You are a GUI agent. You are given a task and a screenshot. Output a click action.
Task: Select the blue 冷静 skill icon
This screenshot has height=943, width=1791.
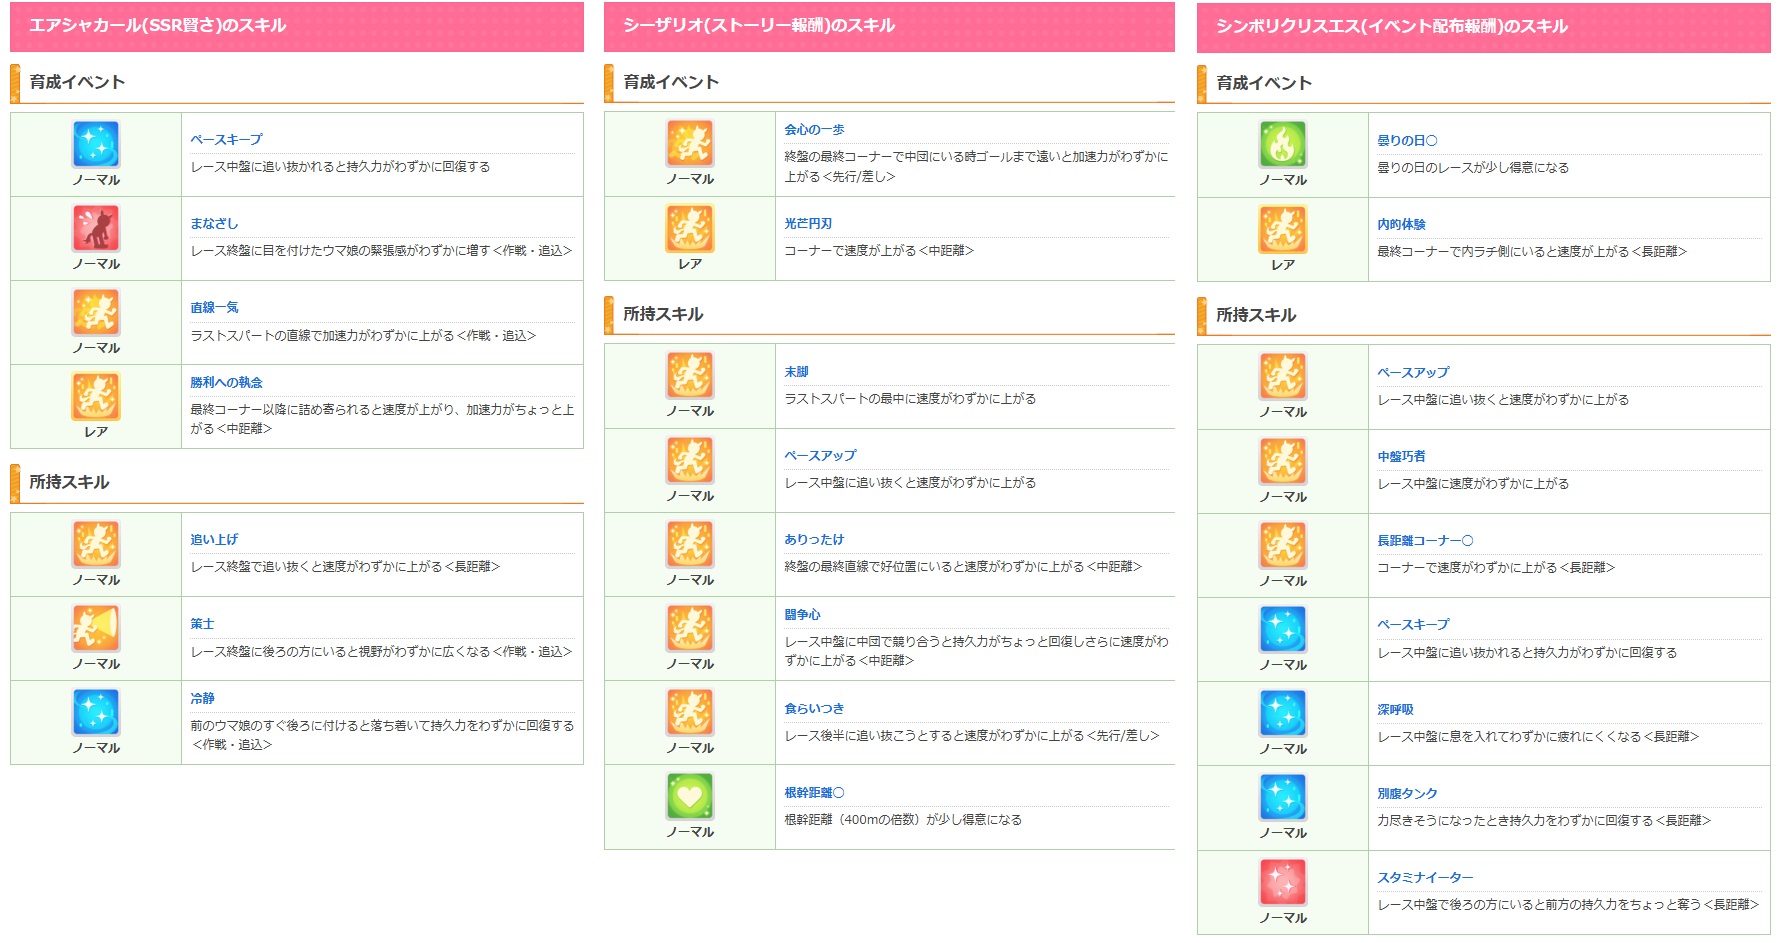[x=96, y=712]
